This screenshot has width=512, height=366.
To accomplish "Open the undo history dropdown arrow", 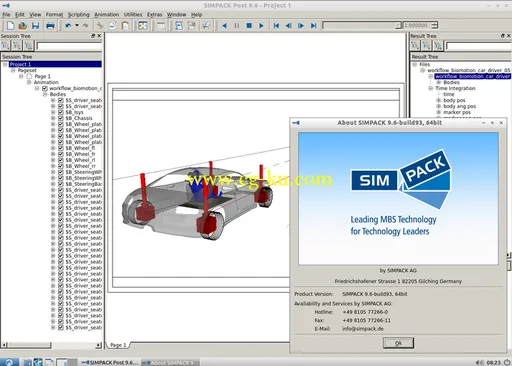I will point(77,25).
